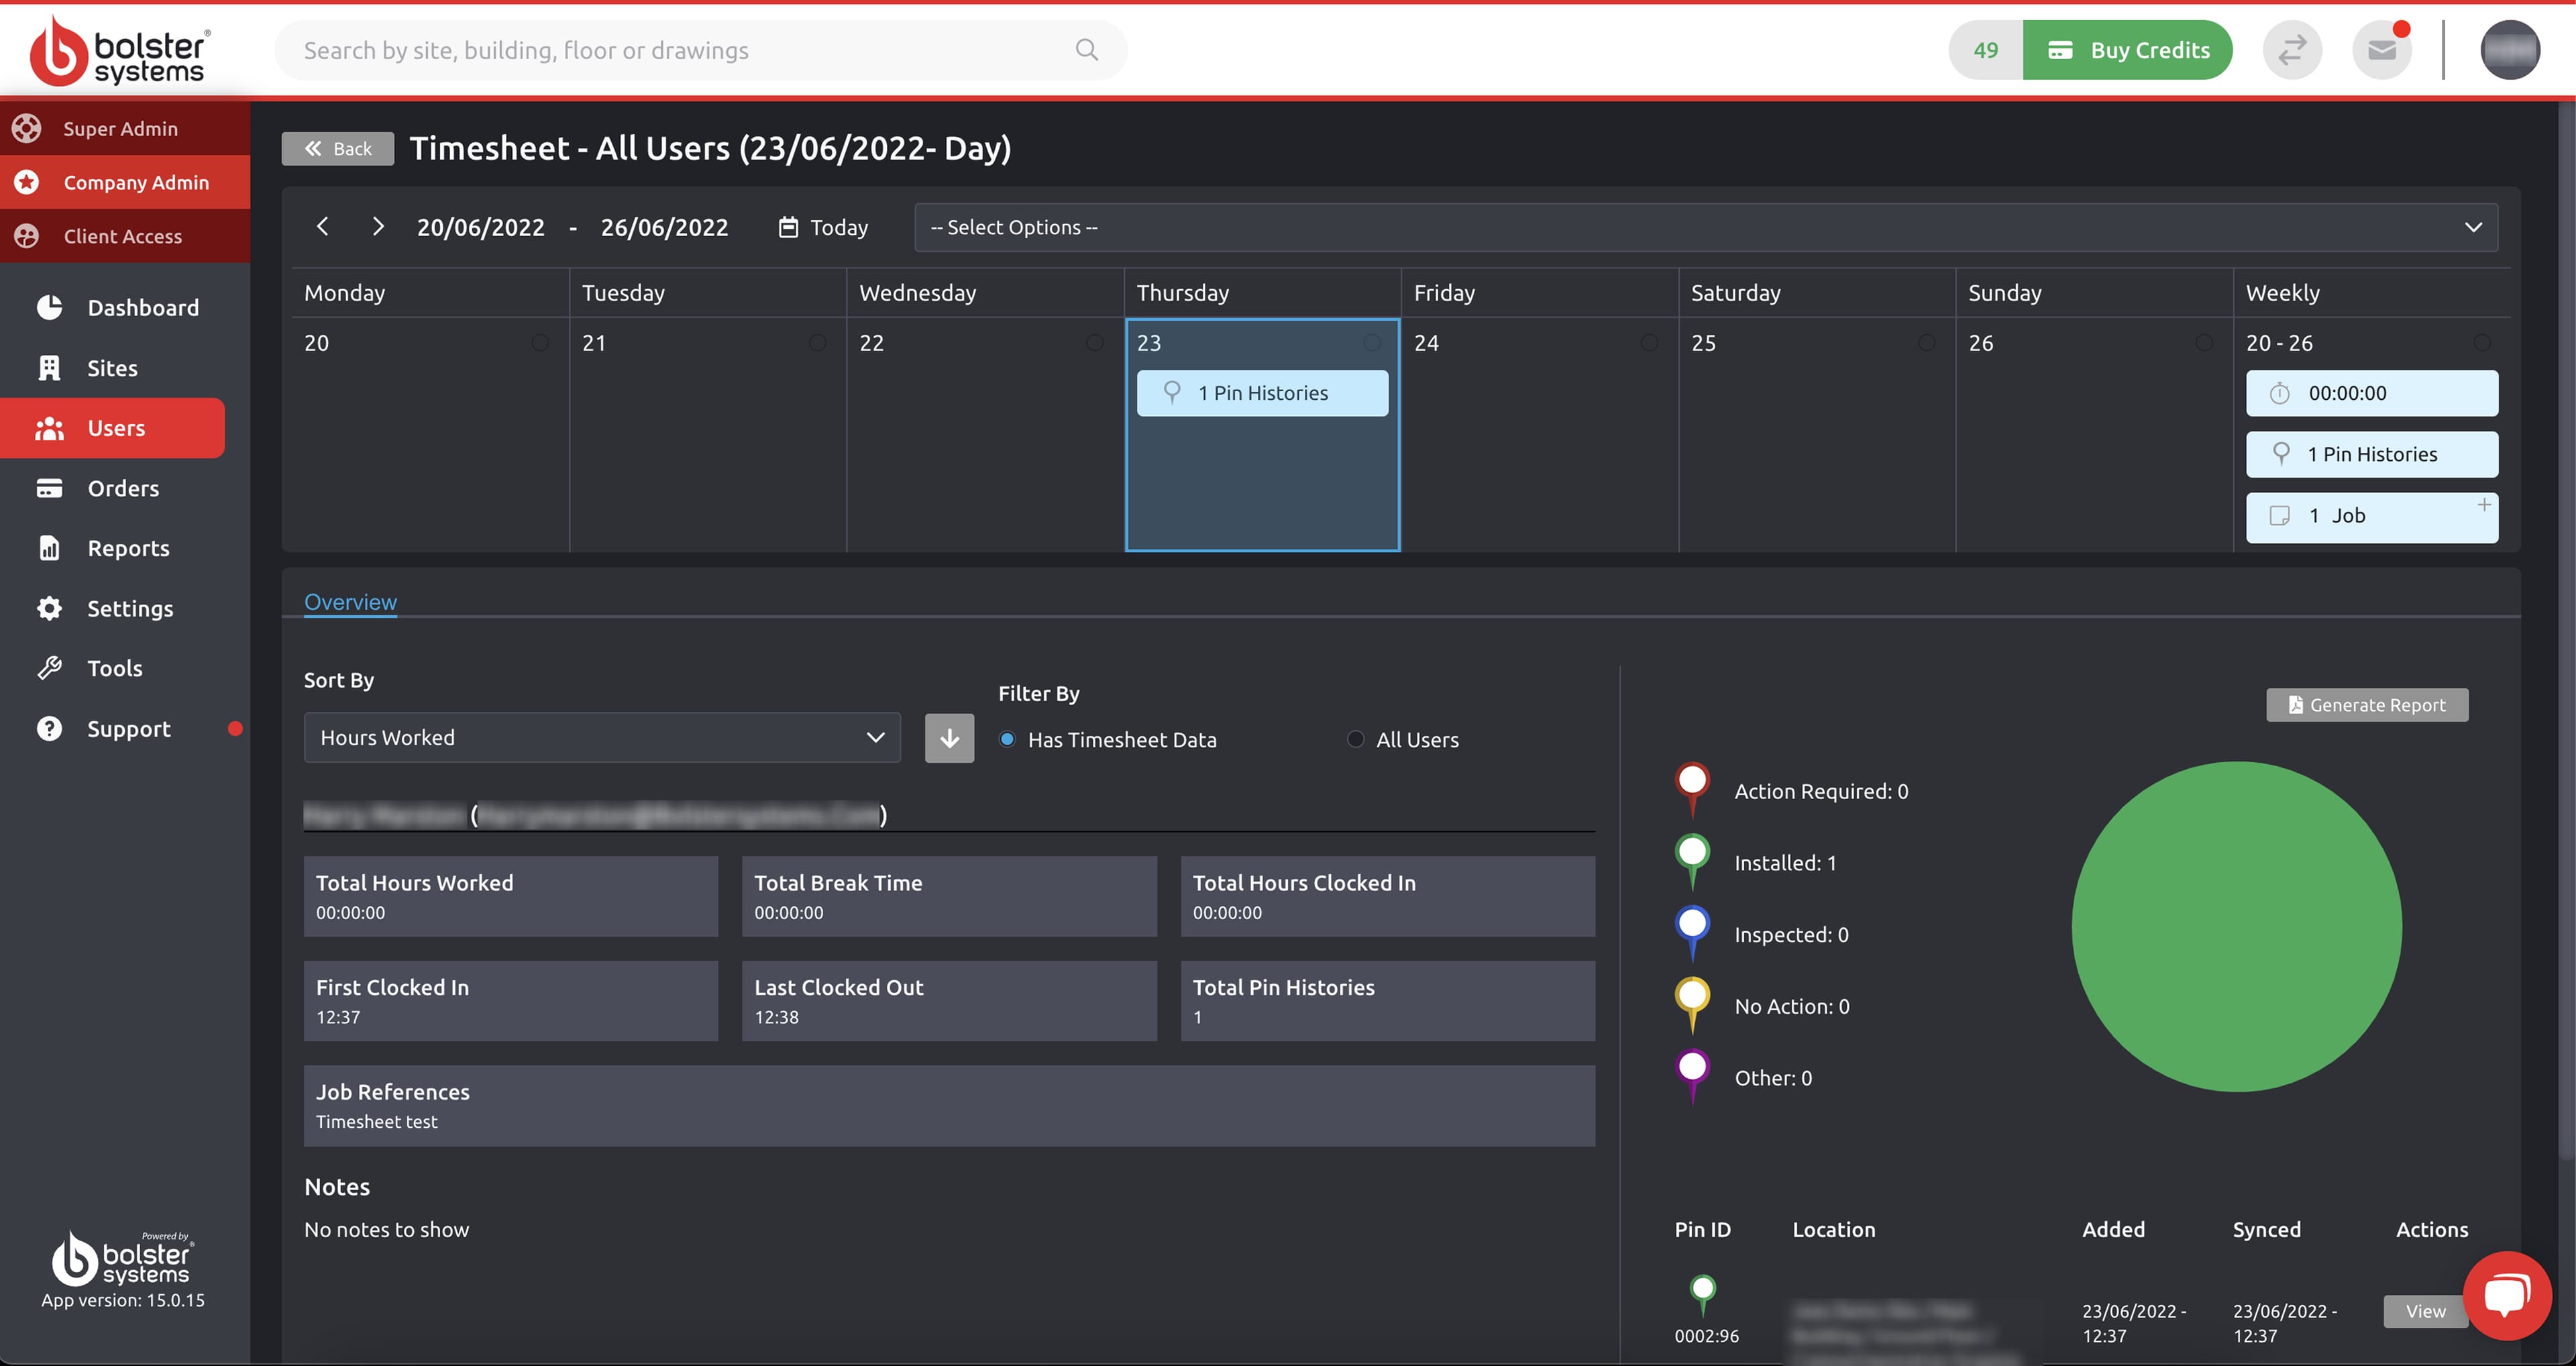Screen dimensions: 2576x1366
Task: Click the Buy Credits button
Action: coord(2128,50)
